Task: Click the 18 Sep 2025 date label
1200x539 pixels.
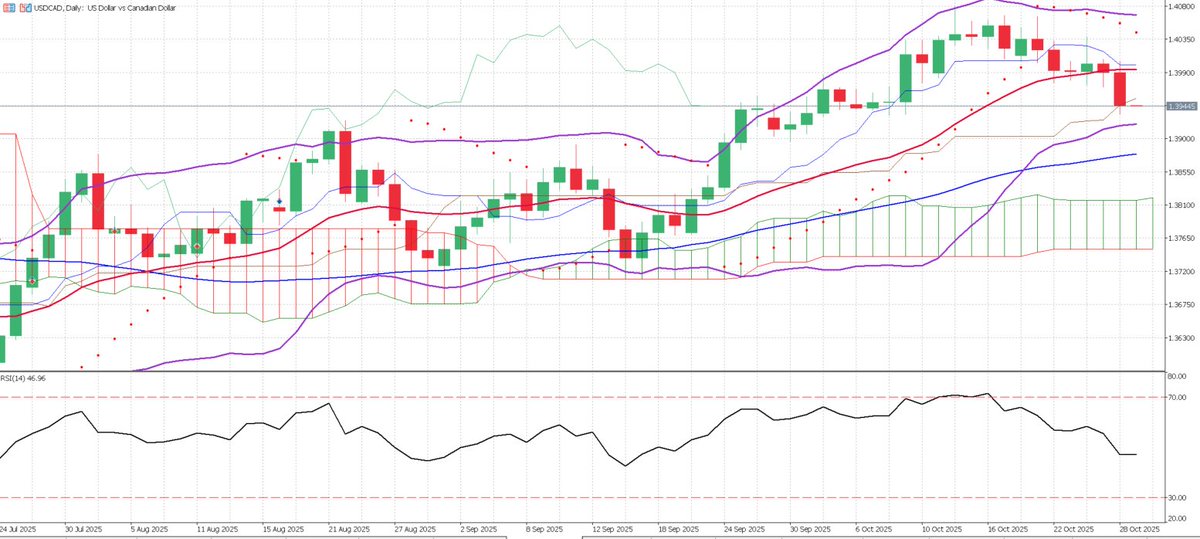Action: click(x=679, y=528)
